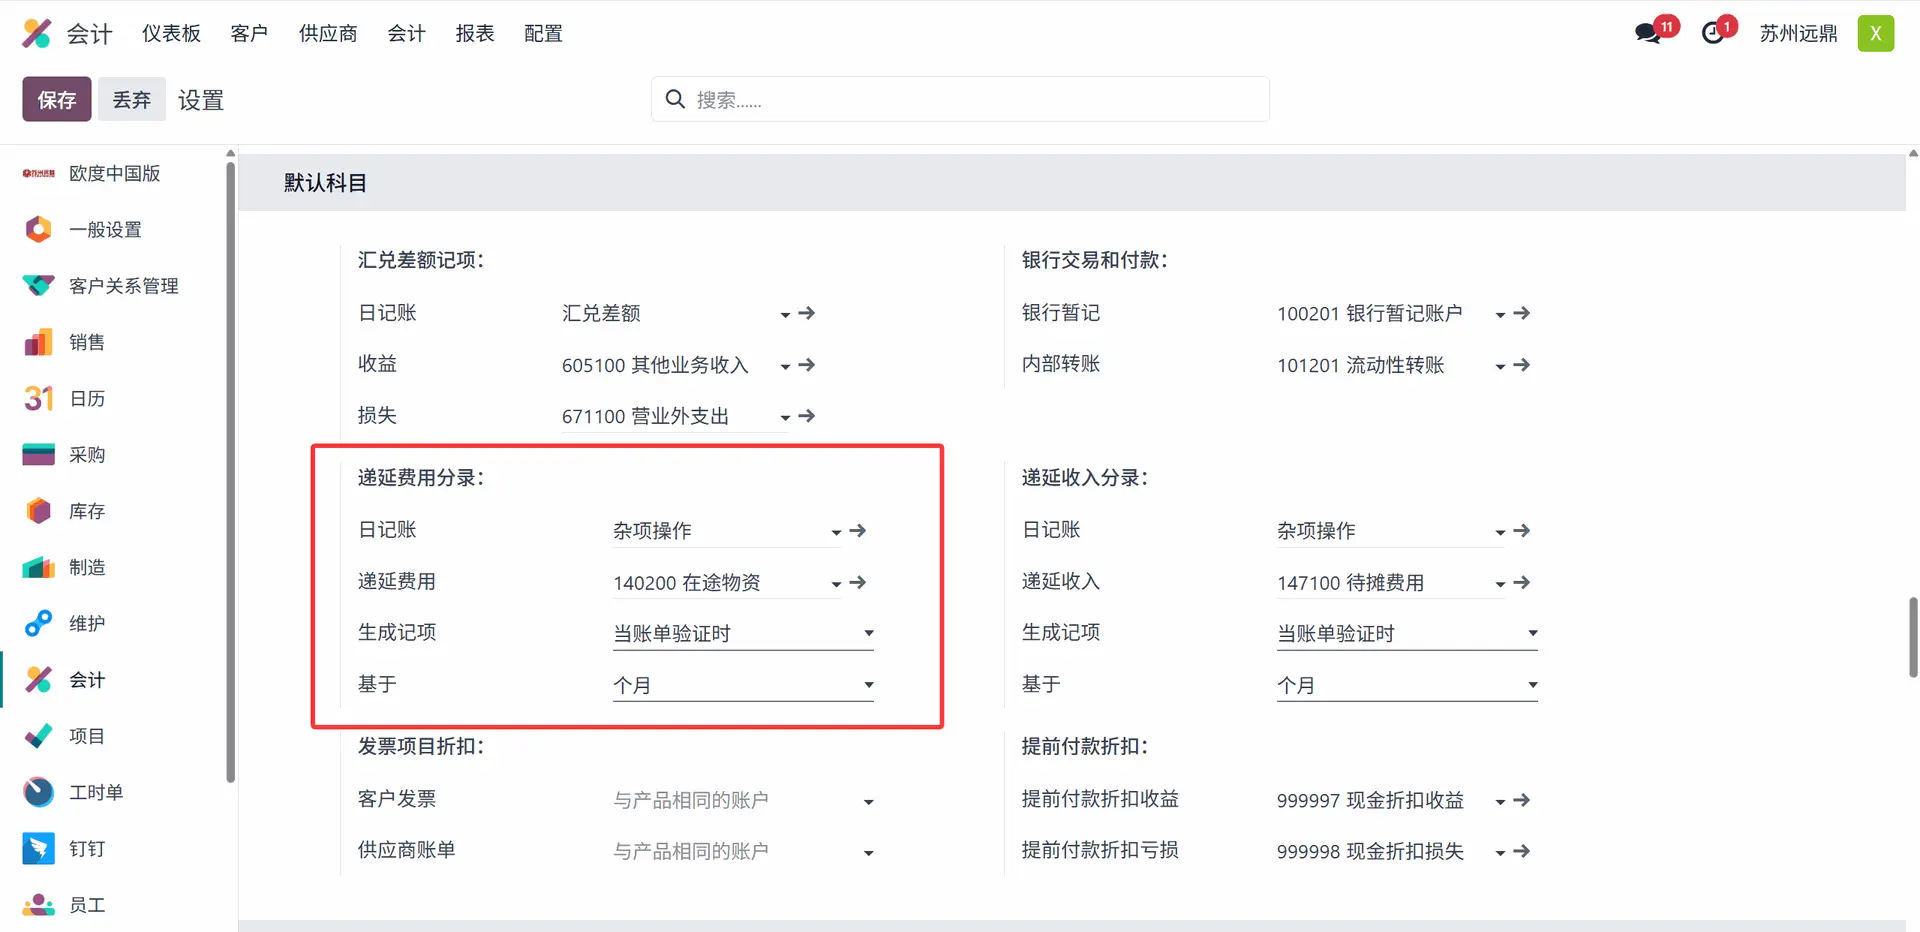Open external link arrow for 汇兑差额 journal
Viewport: 1920px width, 932px height.
[807, 313]
